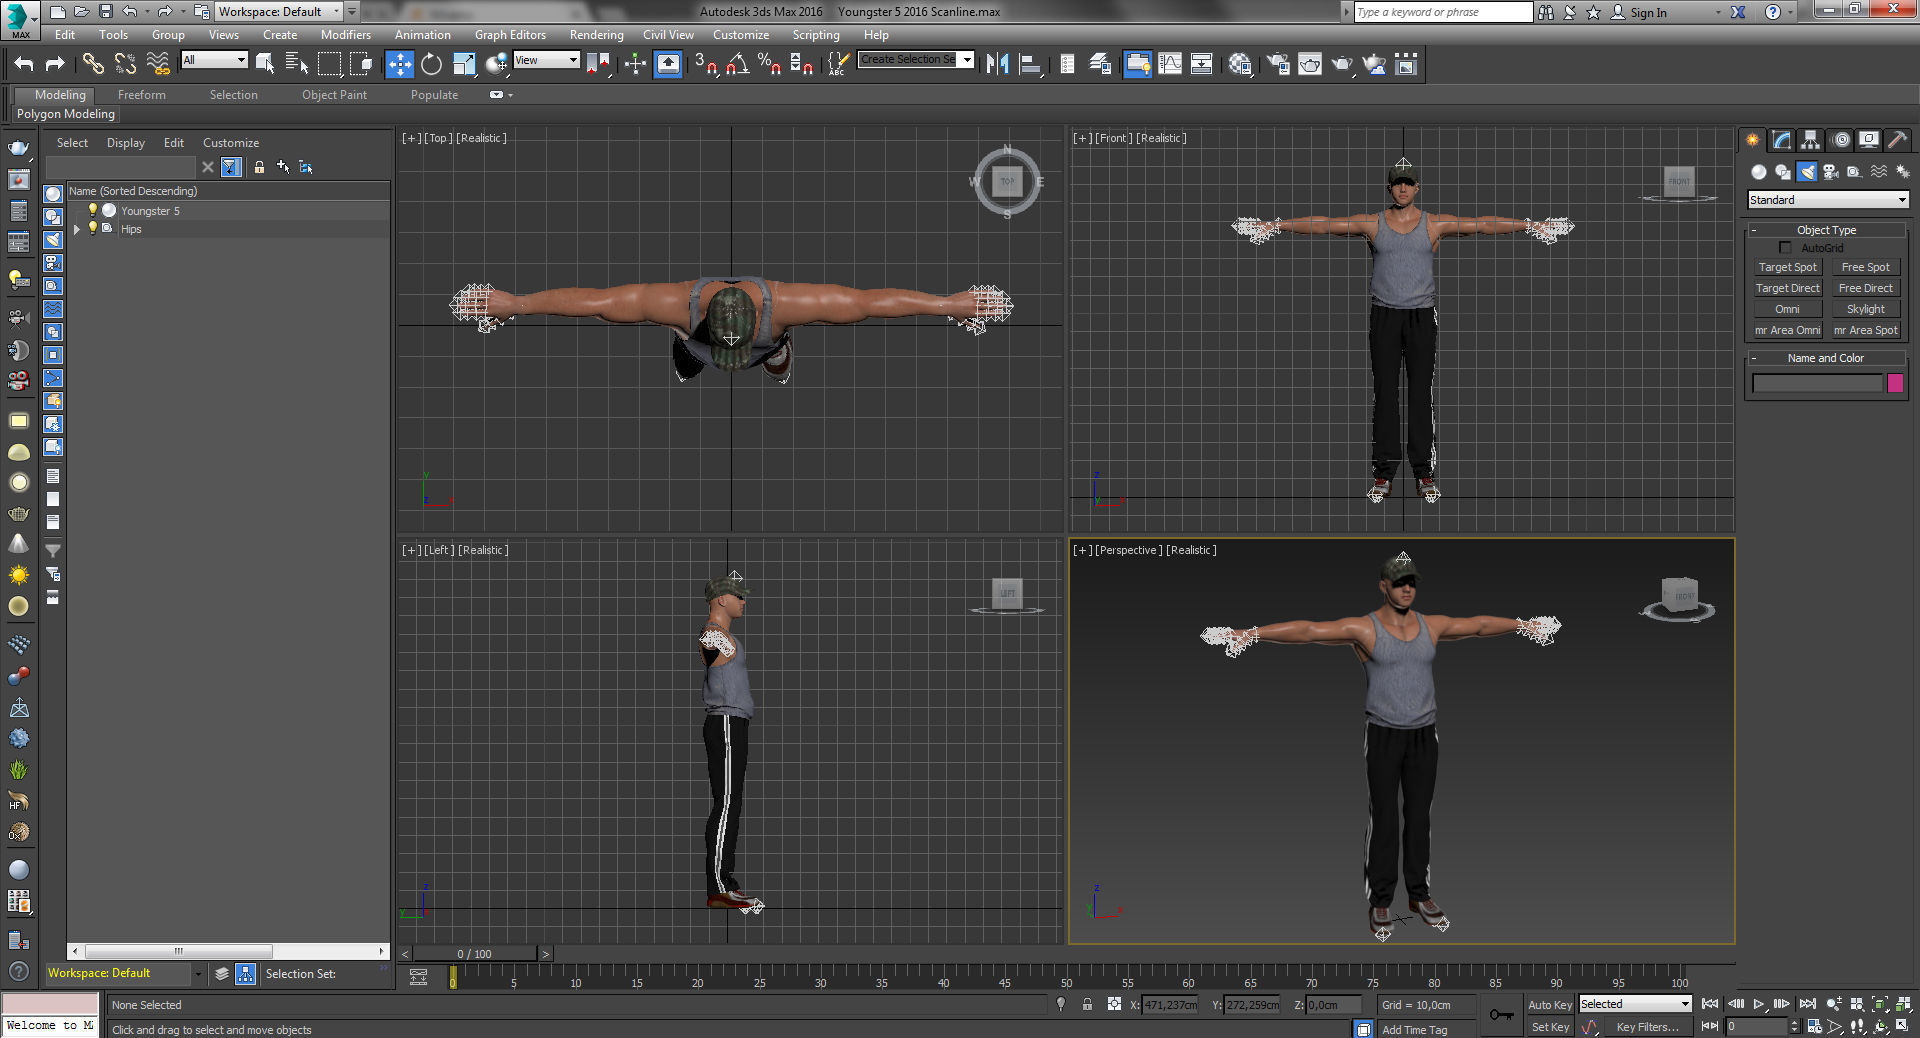Open the Selection Filter 'All' dropdown

tap(214, 60)
